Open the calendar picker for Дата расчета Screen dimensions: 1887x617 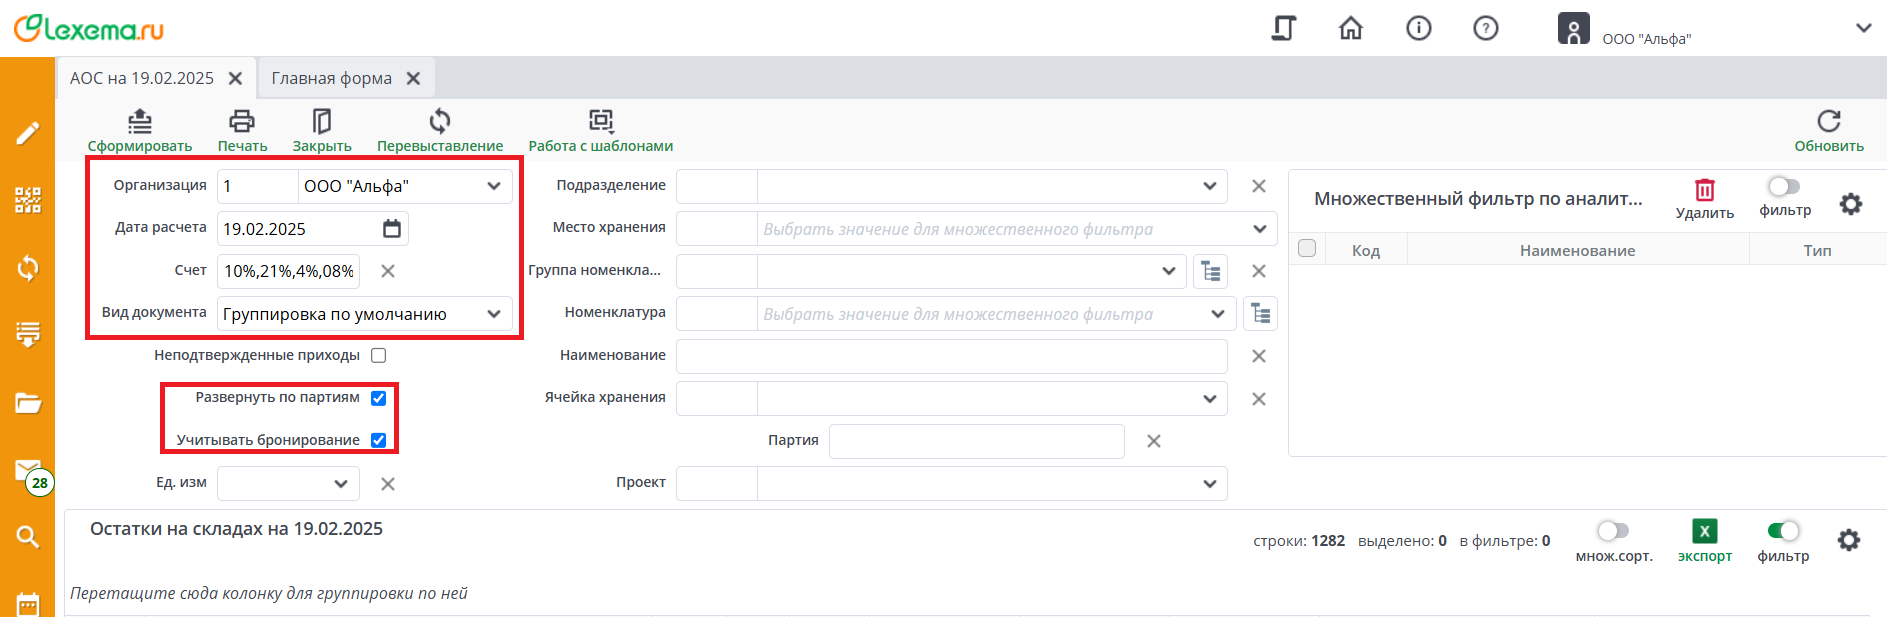(392, 229)
